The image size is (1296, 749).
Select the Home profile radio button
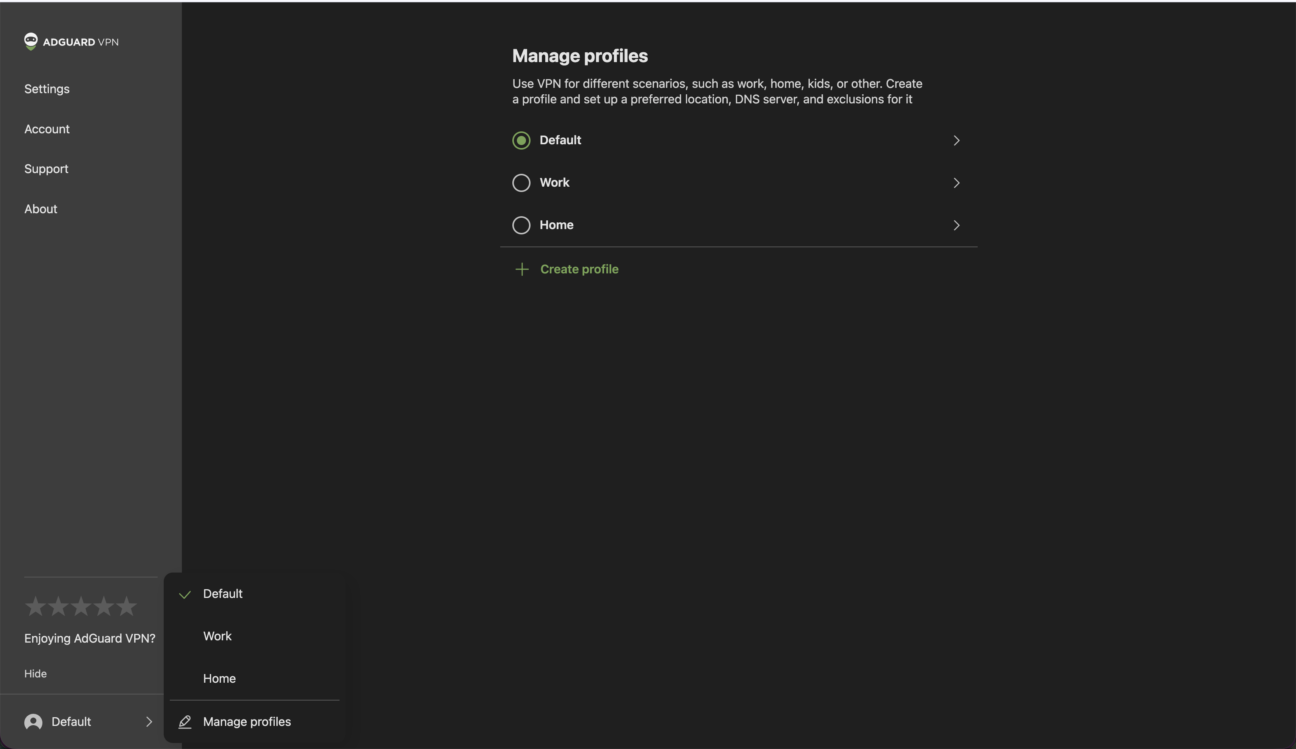pos(521,225)
